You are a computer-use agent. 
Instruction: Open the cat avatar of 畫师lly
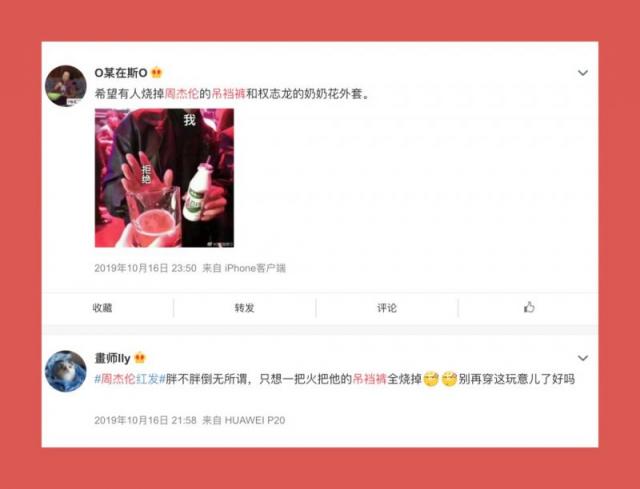point(65,371)
